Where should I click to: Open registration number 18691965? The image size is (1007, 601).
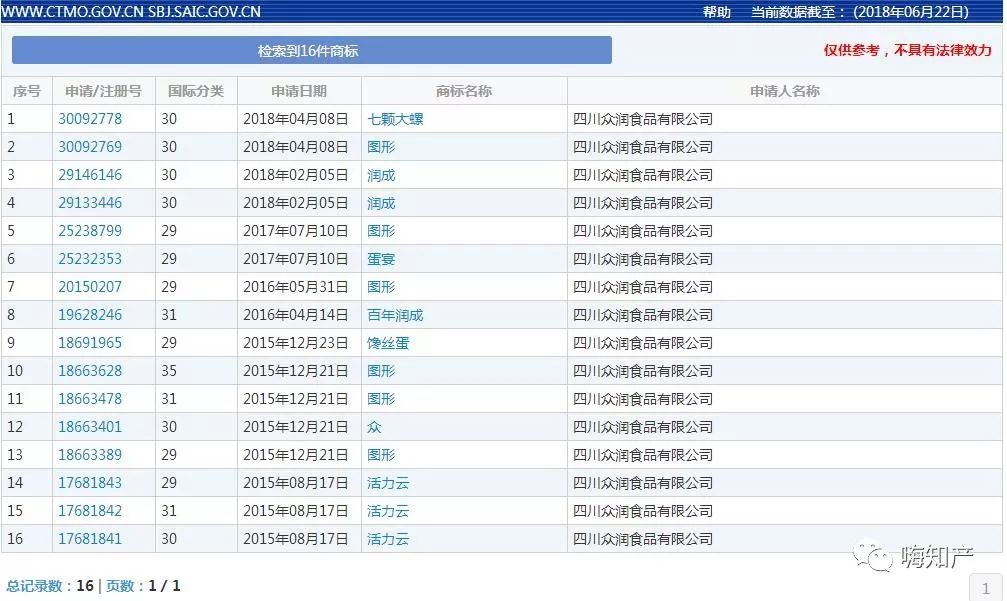point(90,343)
